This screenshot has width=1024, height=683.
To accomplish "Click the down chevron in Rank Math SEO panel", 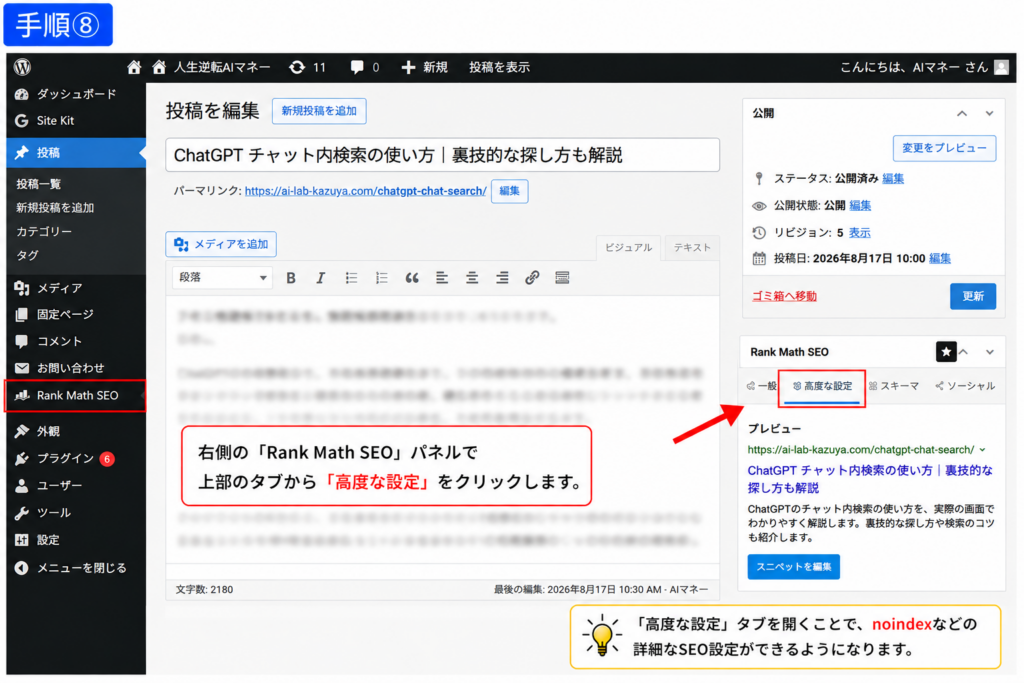I will 990,353.
